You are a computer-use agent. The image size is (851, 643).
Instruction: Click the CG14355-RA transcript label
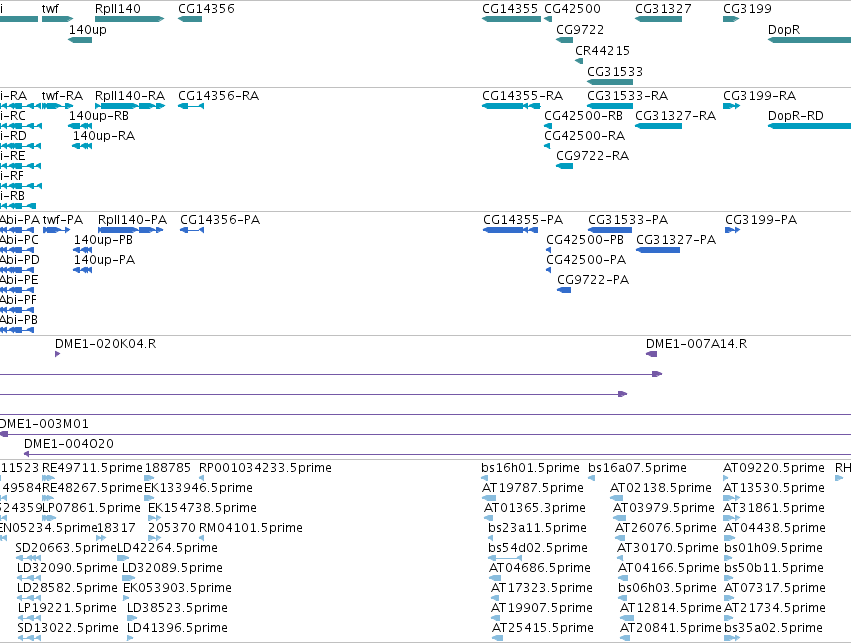(x=523, y=96)
